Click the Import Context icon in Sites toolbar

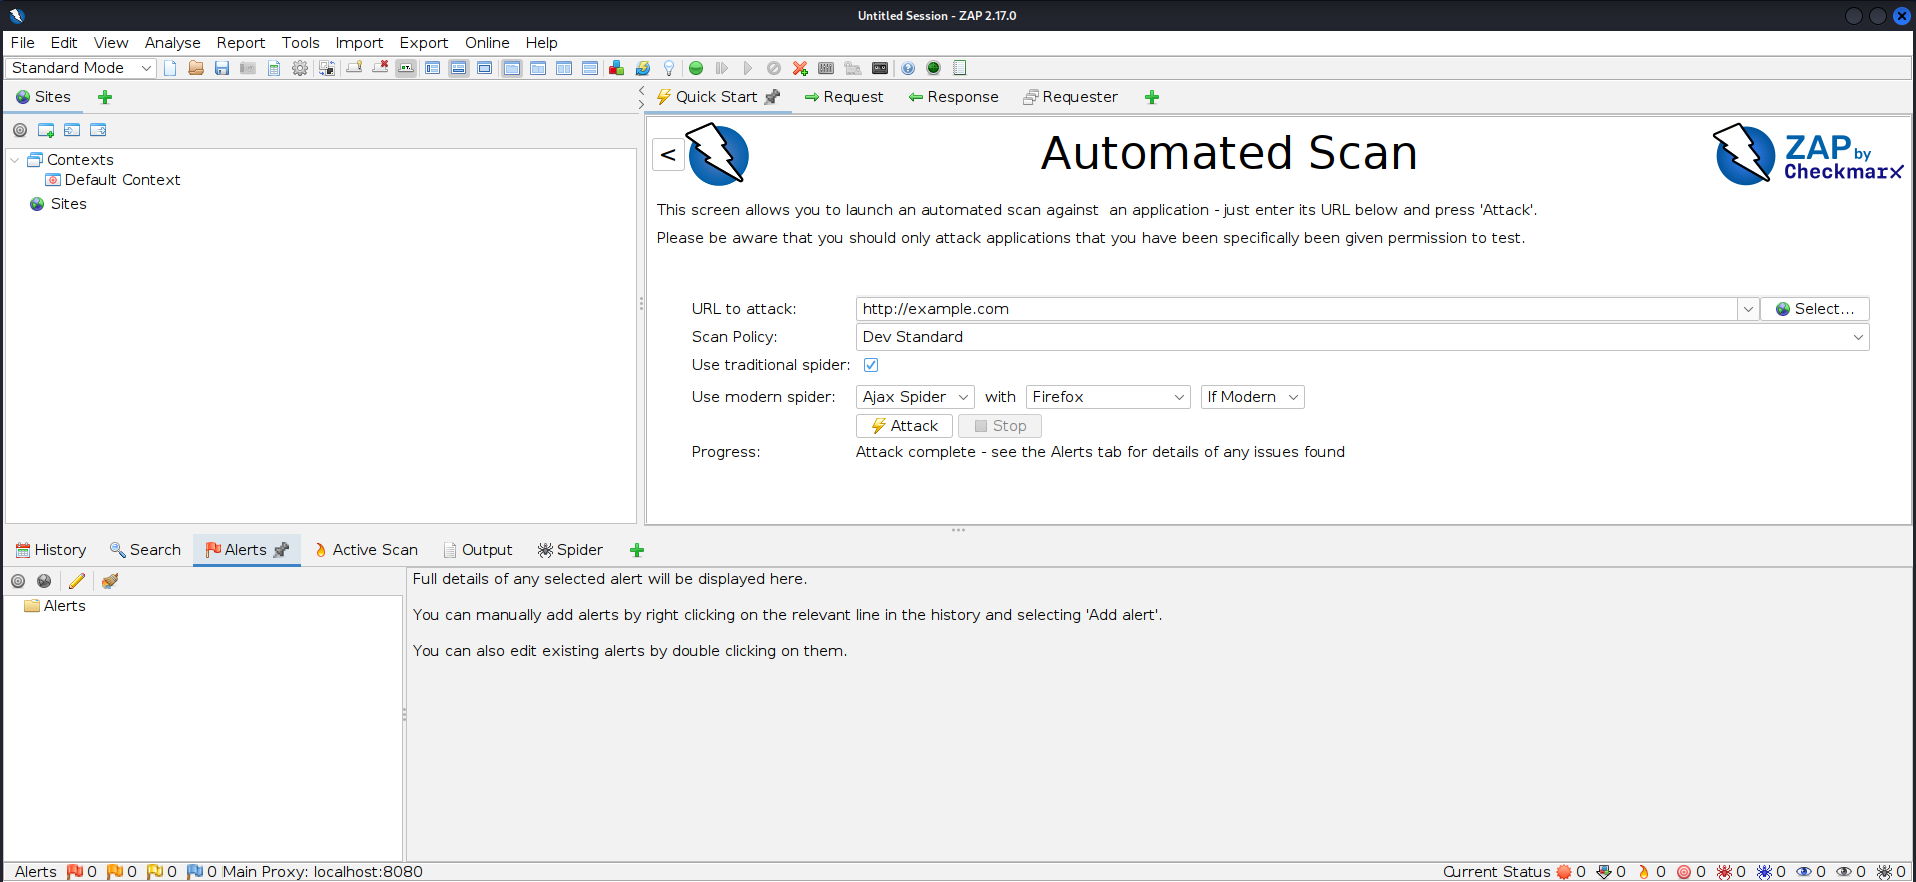tap(72, 130)
